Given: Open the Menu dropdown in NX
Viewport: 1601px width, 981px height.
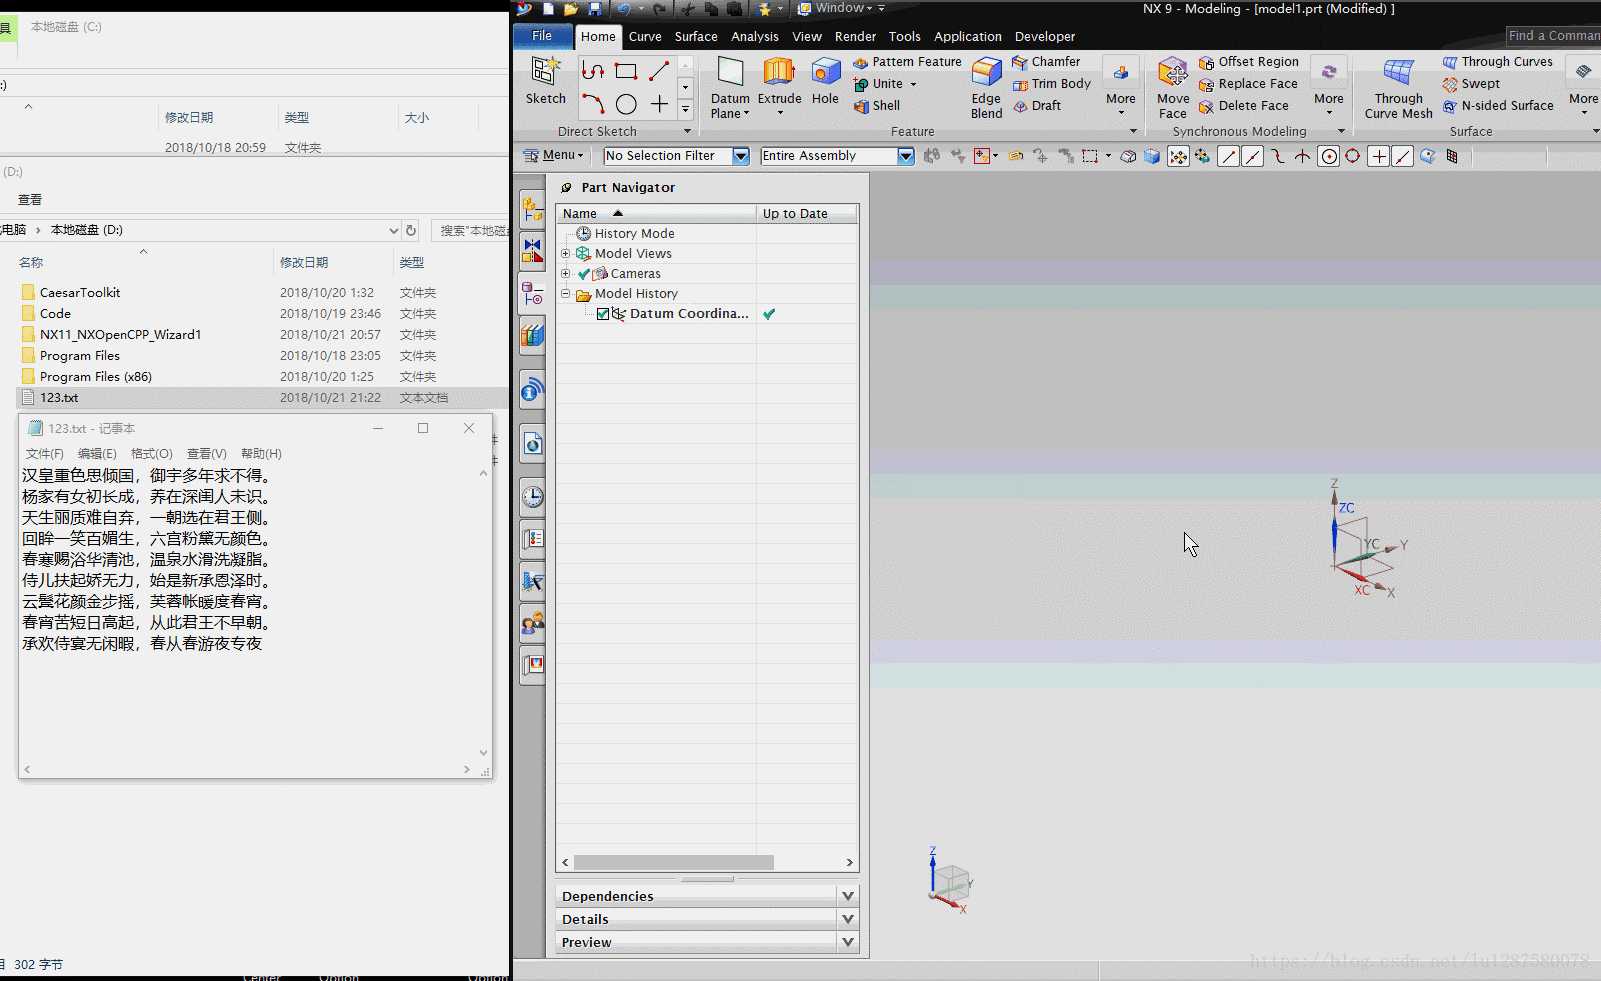Looking at the screenshot, I should (x=553, y=156).
